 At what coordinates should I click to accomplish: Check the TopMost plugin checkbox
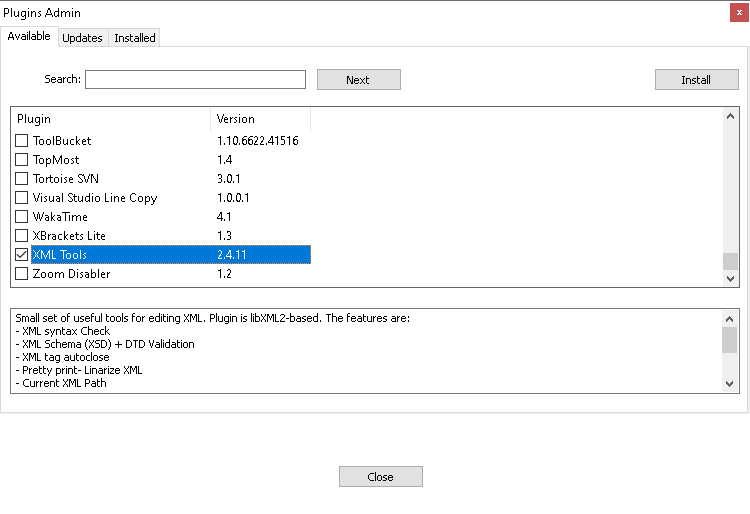click(x=22, y=160)
